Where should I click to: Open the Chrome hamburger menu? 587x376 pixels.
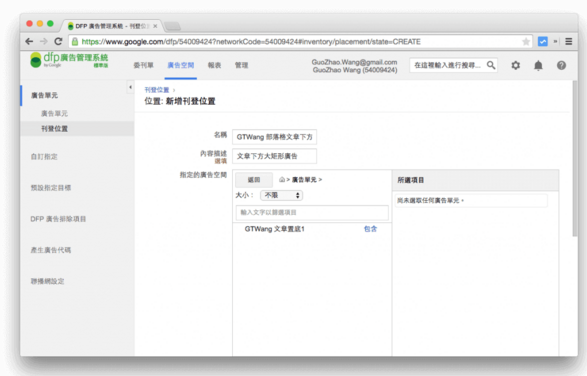[569, 42]
